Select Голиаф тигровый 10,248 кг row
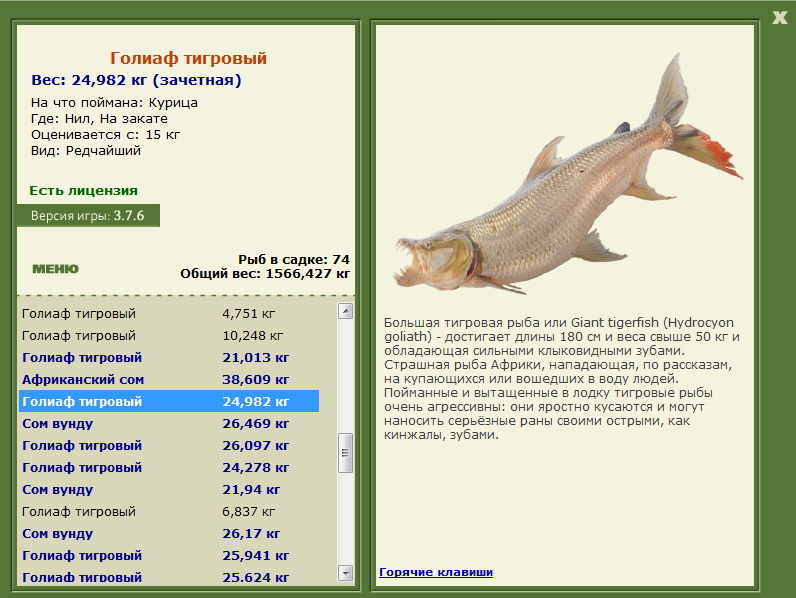This screenshot has height=598, width=796. coord(169,336)
